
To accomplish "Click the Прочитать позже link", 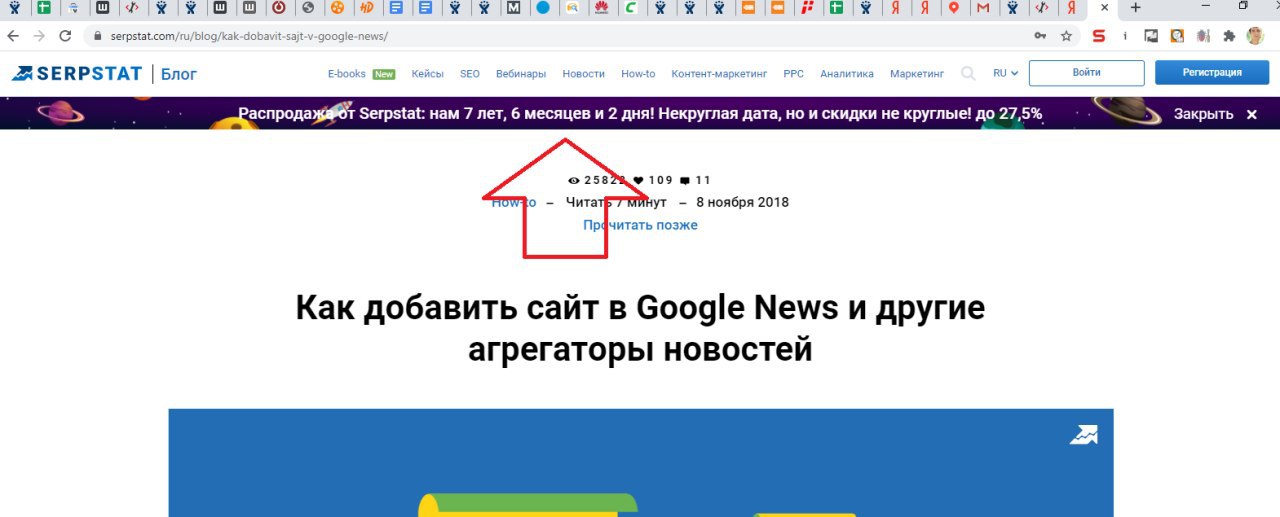I will click(x=640, y=225).
